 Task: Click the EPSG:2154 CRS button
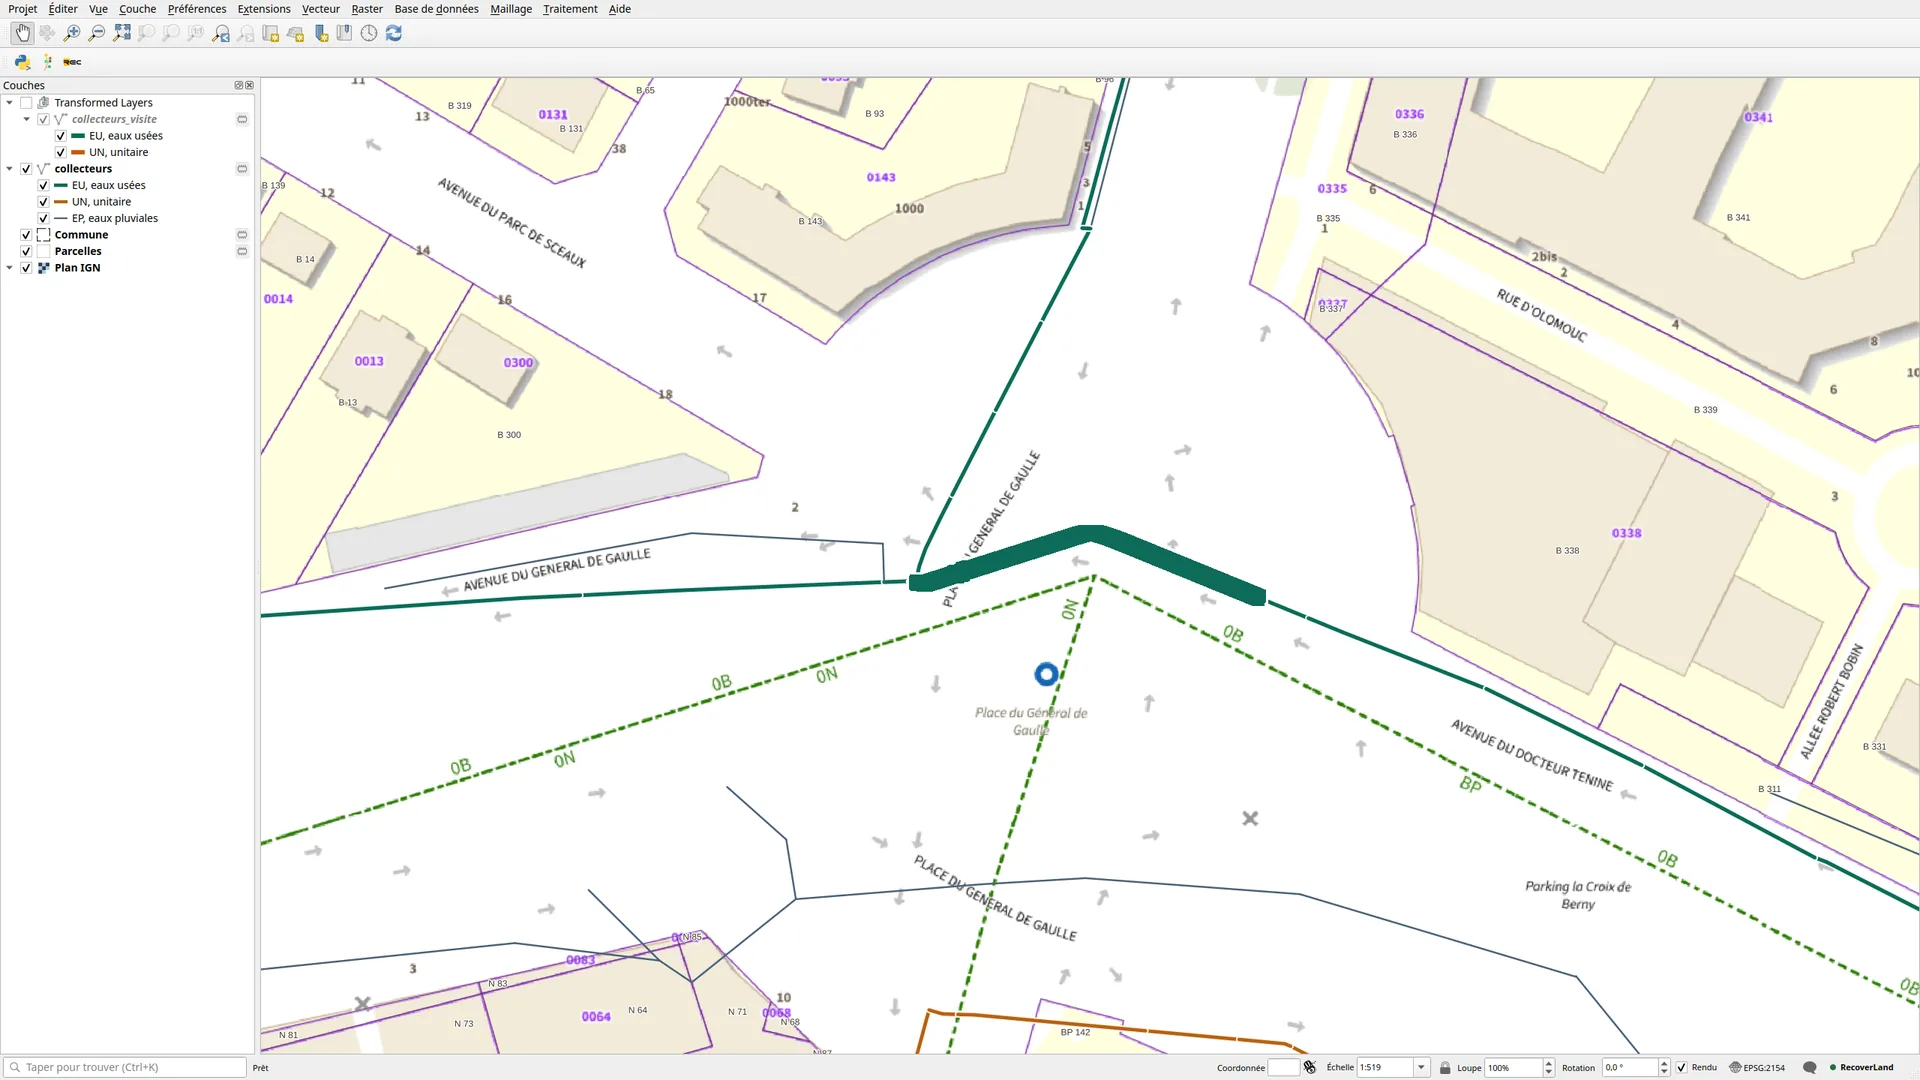[1757, 1067]
